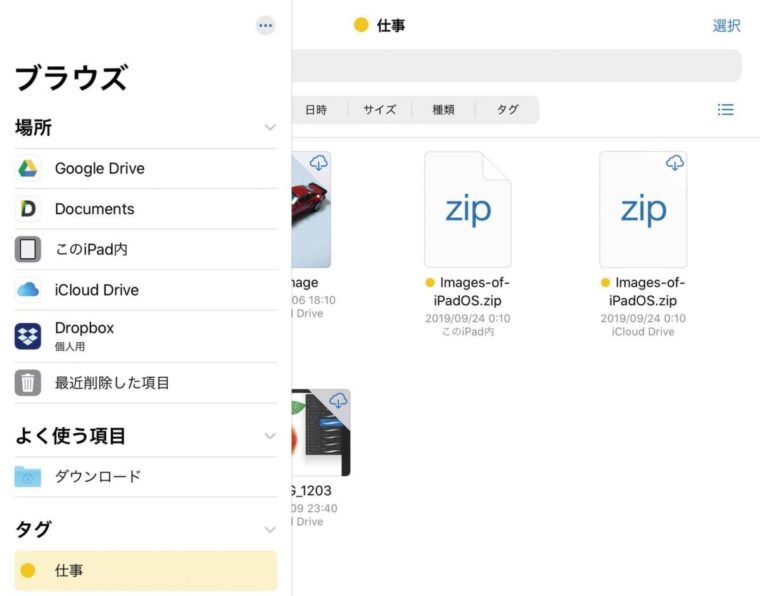
Task: Click the Dropbox icon
Action: point(28,336)
